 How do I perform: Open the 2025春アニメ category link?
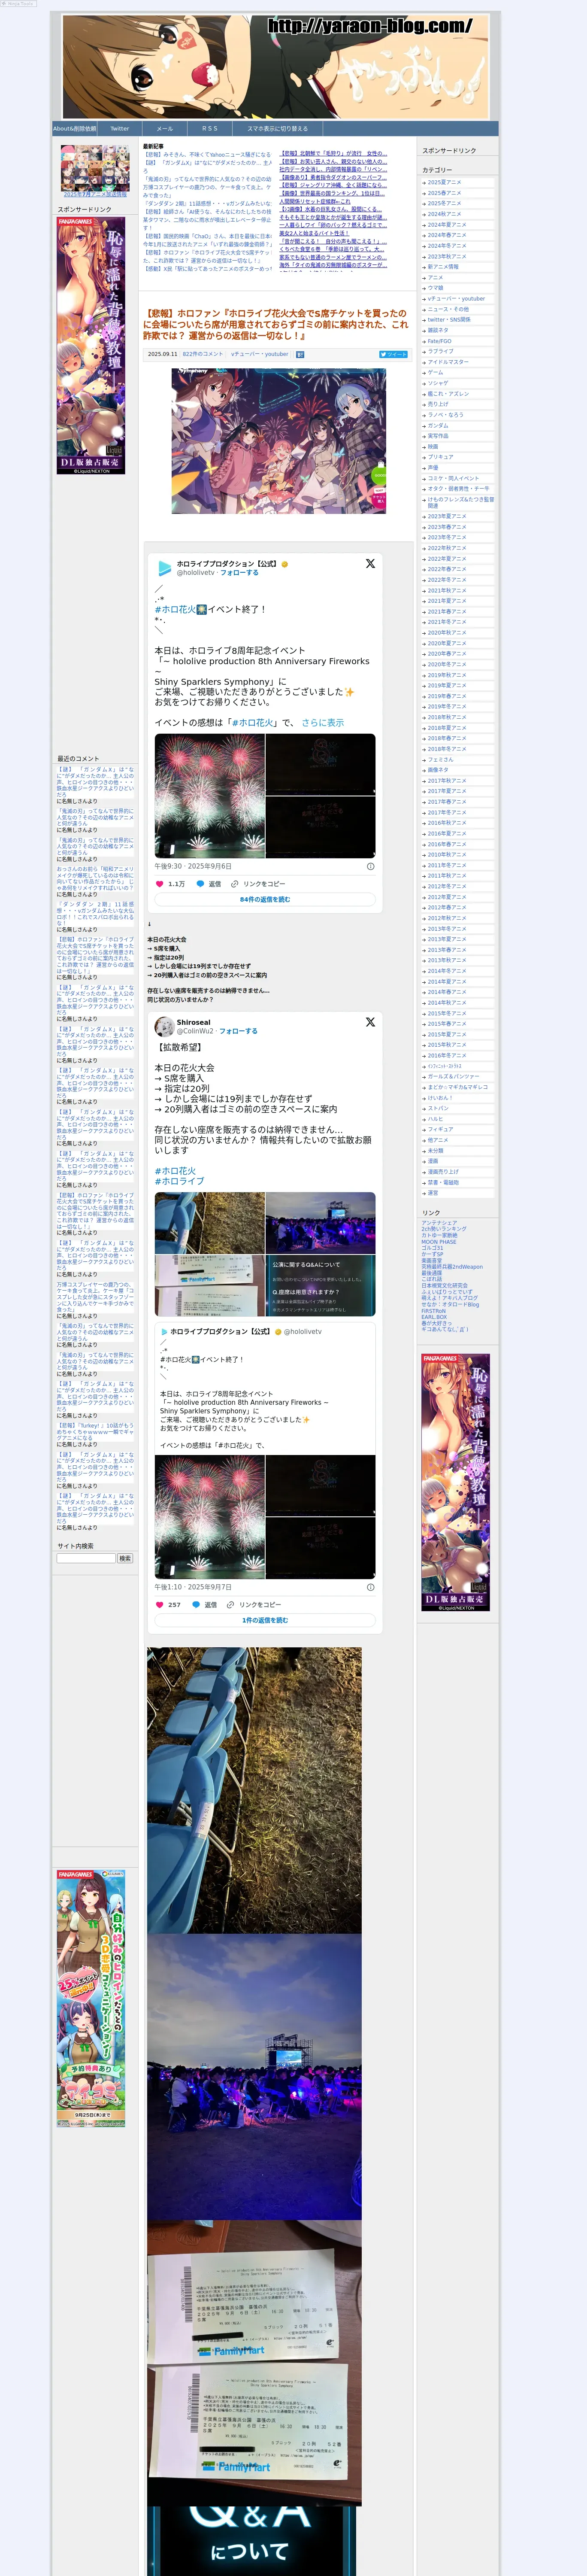445,193
